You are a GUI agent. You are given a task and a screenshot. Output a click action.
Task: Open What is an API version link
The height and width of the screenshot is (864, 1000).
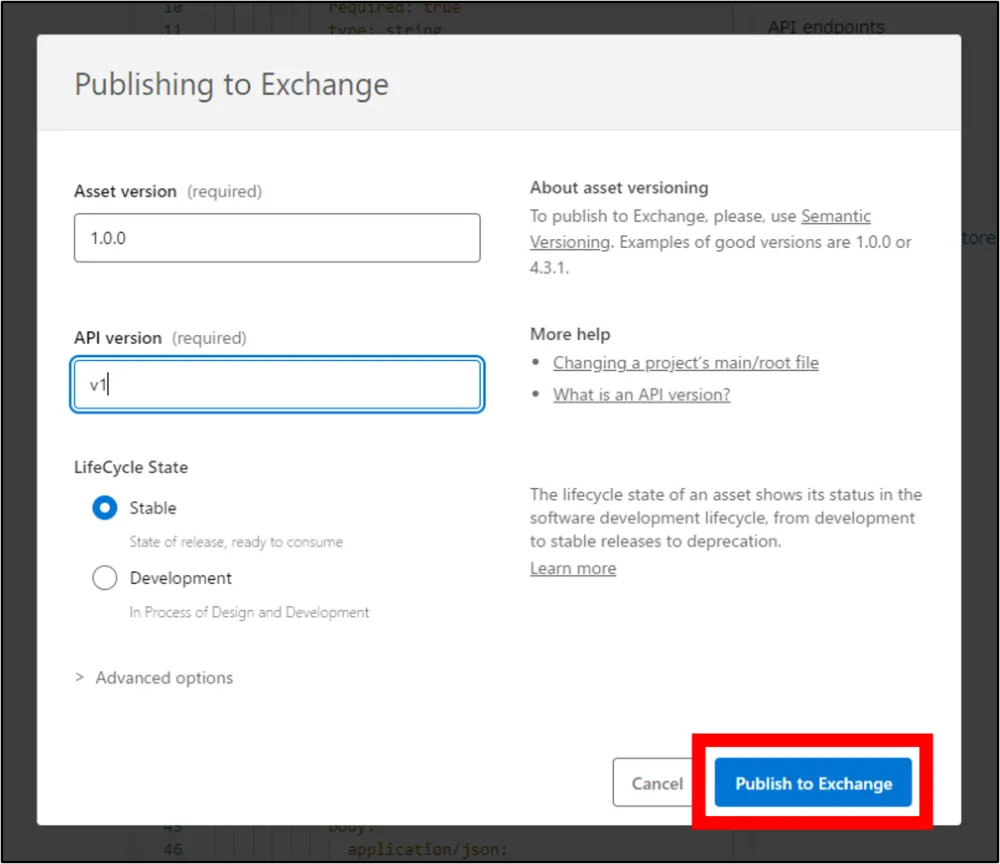click(642, 394)
